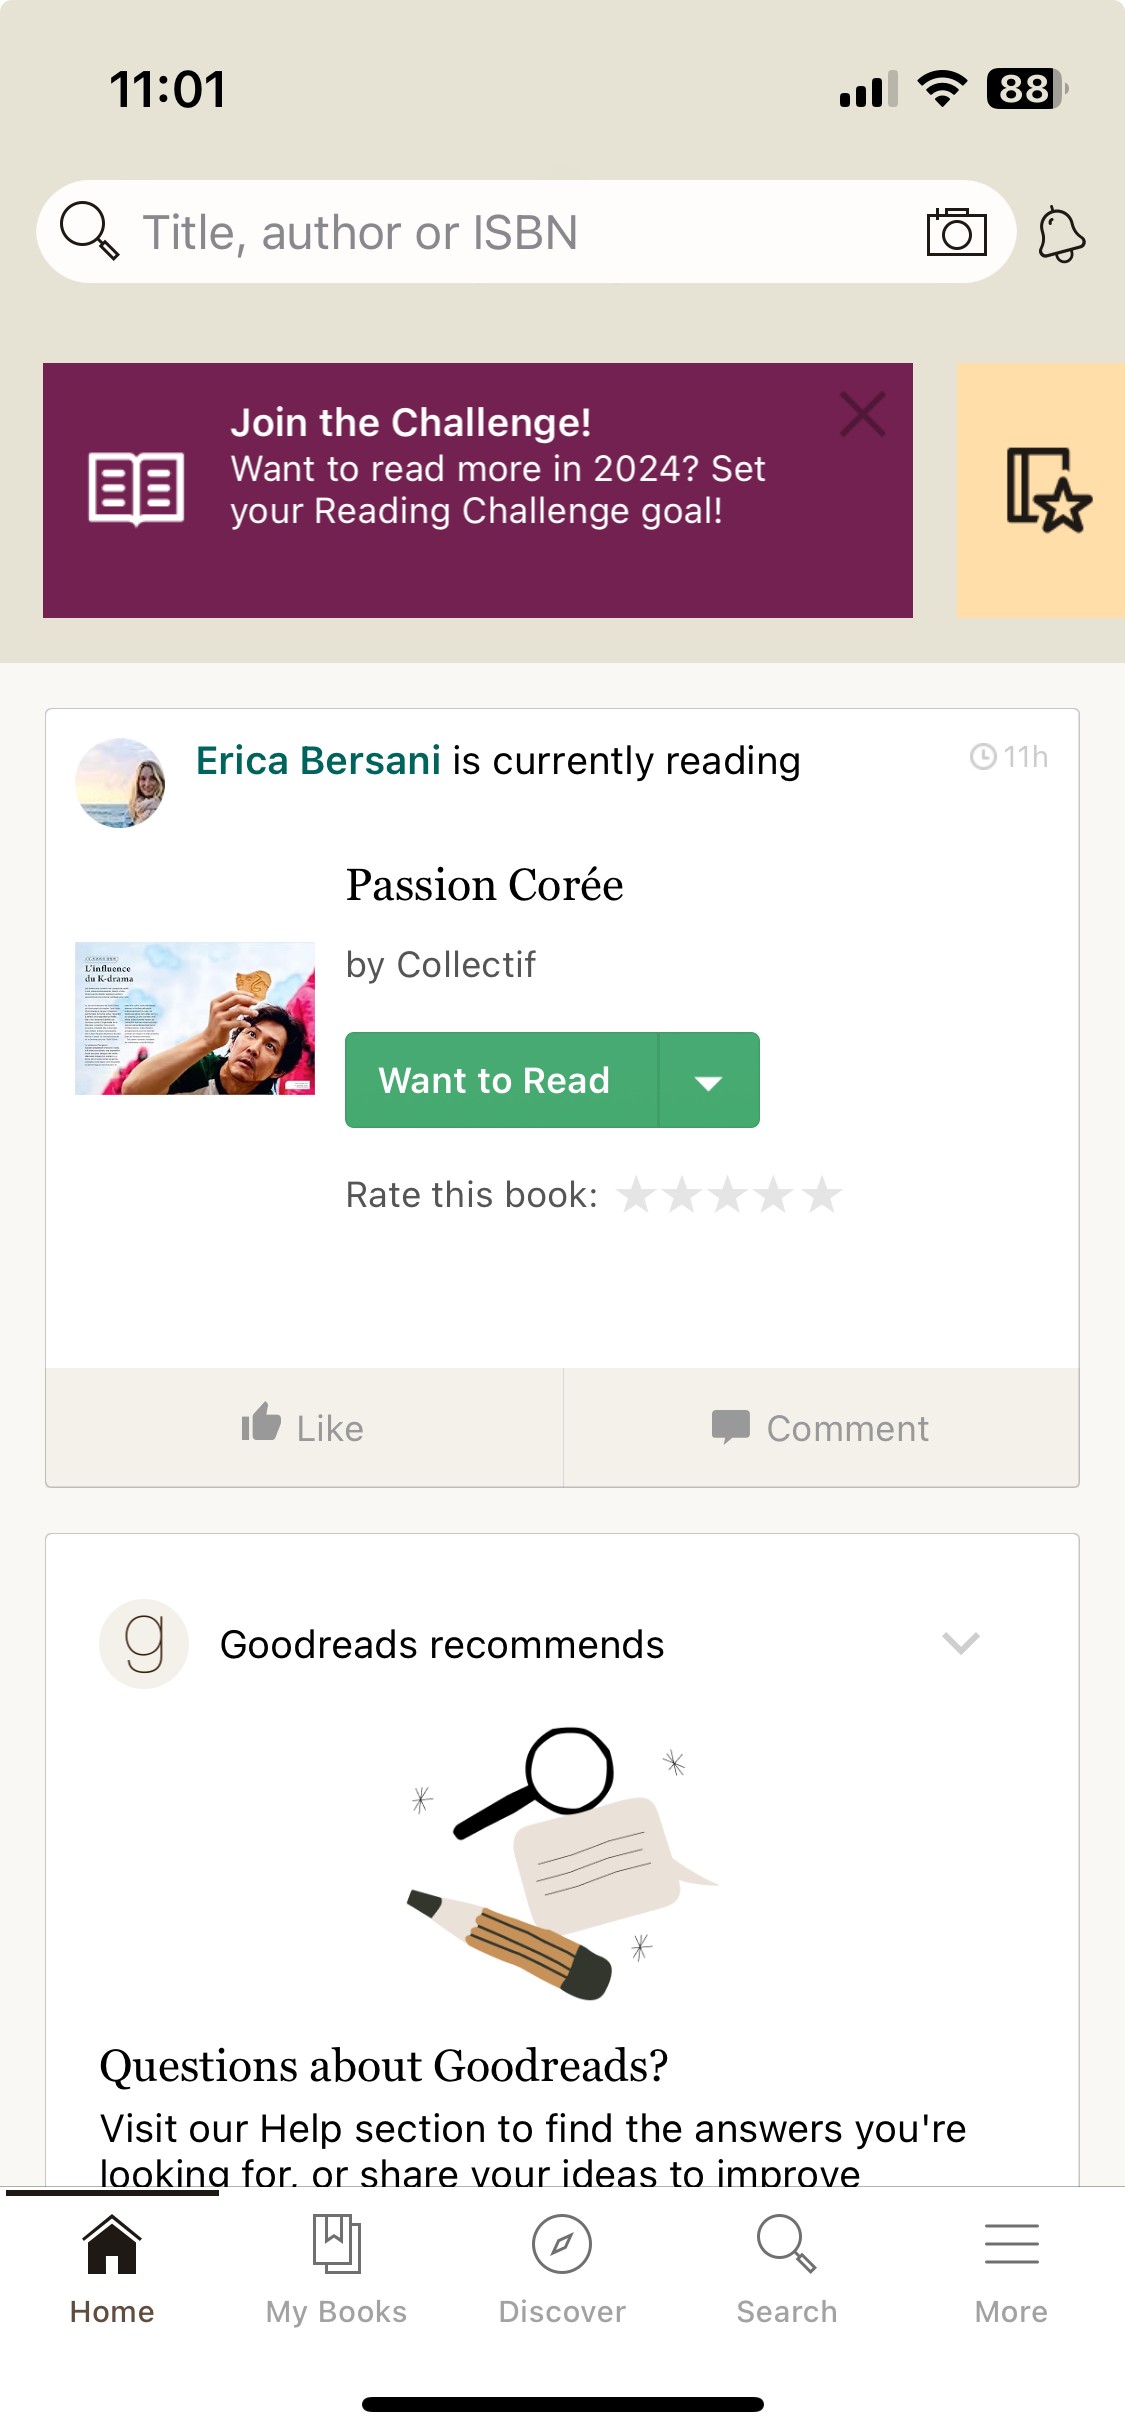Screen dimensions: 1125x2436
Task: Expand the Goodreads recommends chevron
Action: (x=961, y=1643)
